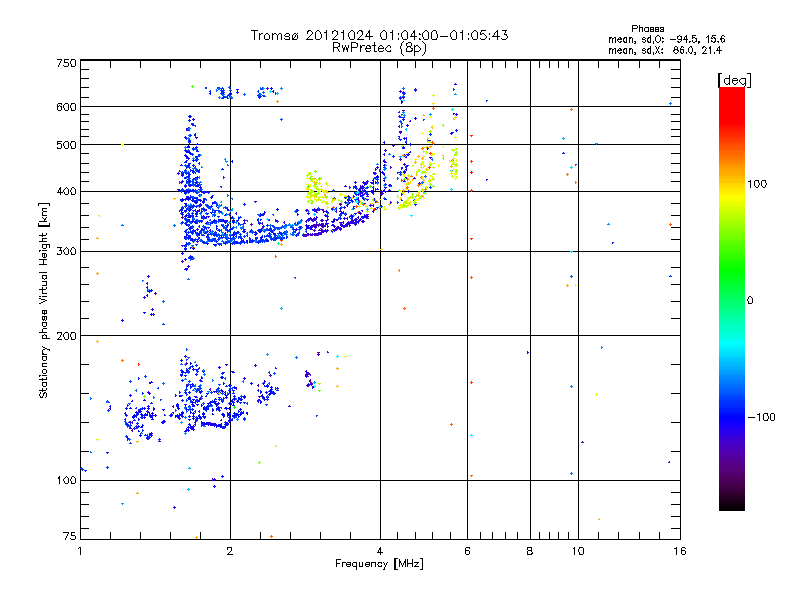
Task: Click the y-axis tick label '750'
Action: pos(66,63)
